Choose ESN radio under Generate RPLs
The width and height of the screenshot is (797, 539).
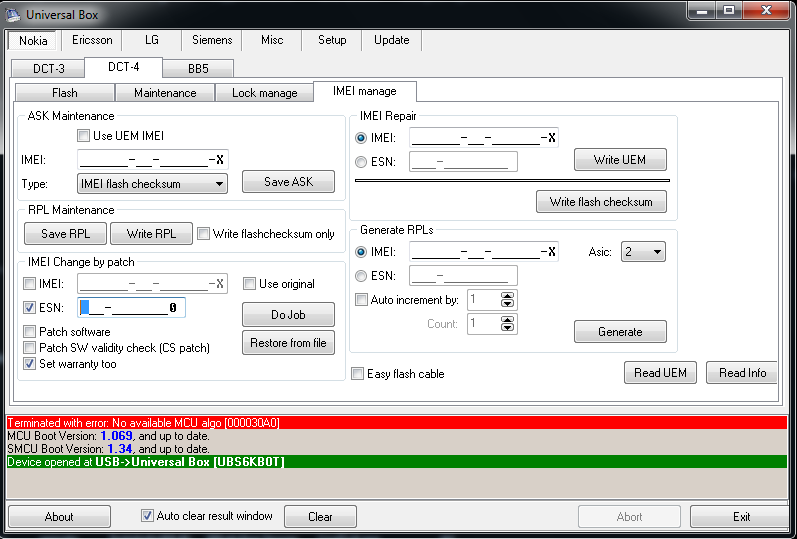pos(361,276)
